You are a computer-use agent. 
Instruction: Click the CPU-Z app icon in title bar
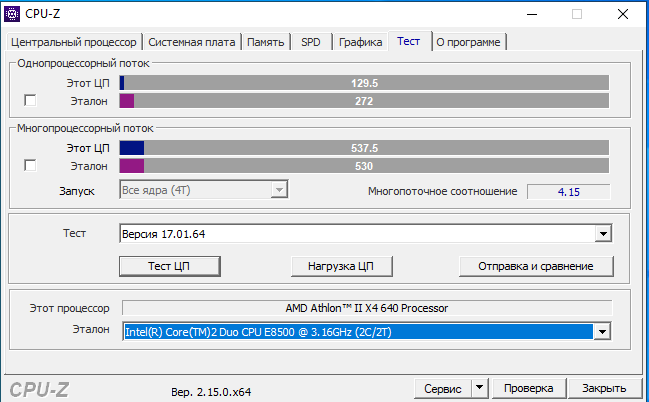pos(12,14)
